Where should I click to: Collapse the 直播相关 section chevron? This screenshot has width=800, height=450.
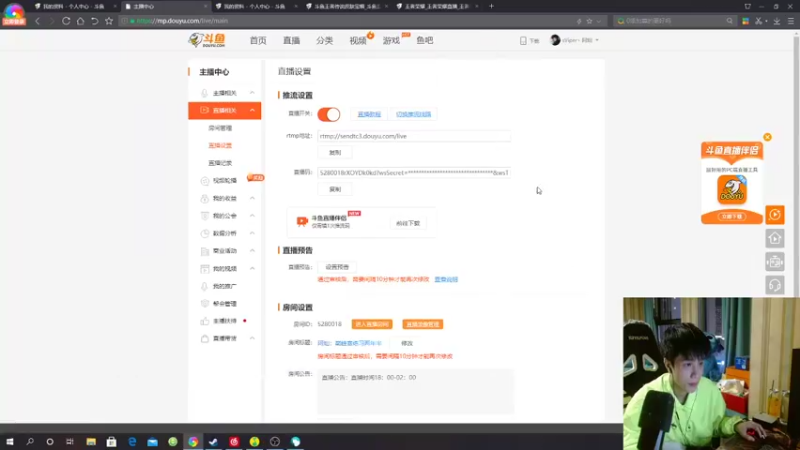(x=252, y=110)
